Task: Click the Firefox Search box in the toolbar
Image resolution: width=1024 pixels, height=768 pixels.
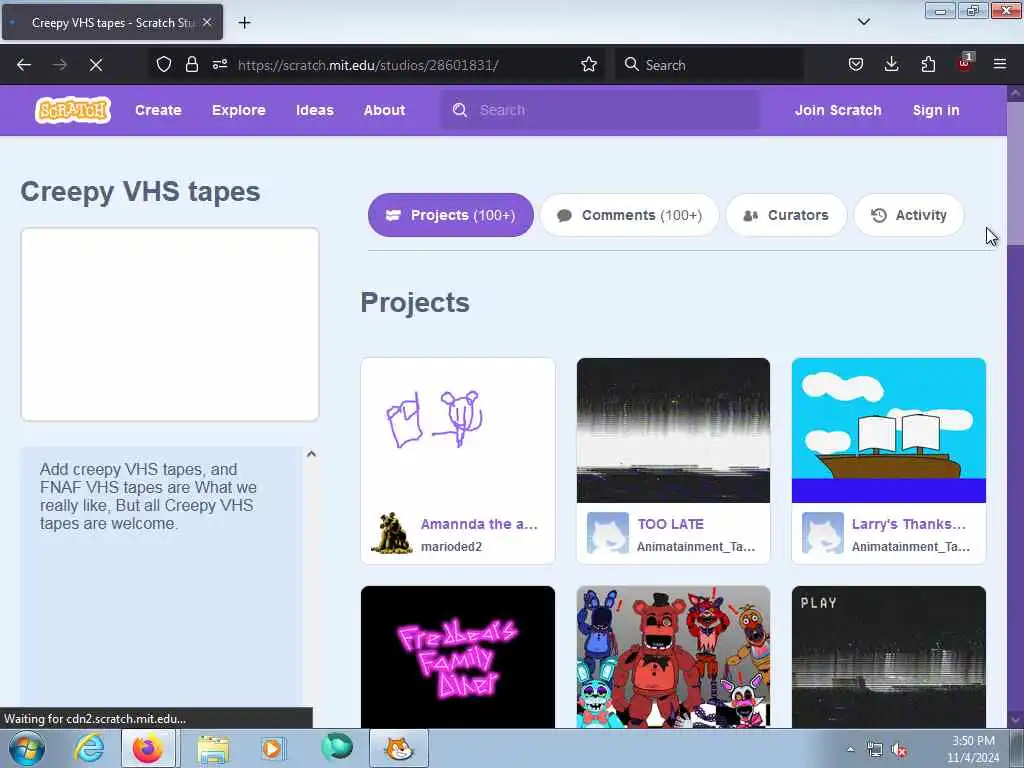Action: point(709,64)
